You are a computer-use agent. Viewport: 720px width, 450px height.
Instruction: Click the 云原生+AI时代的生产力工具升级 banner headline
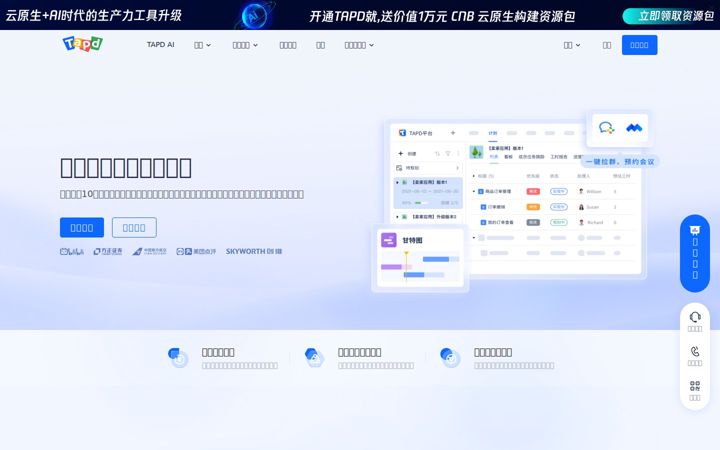[x=94, y=16]
